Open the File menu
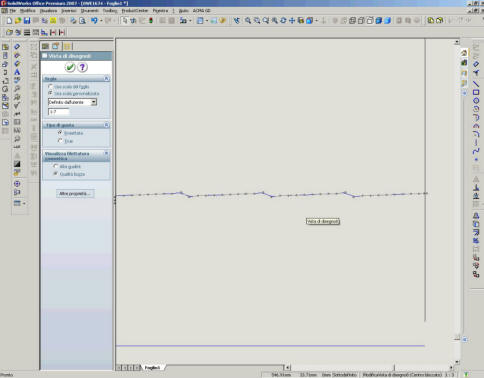Viewport: 484px width, 378px height. [12, 11]
